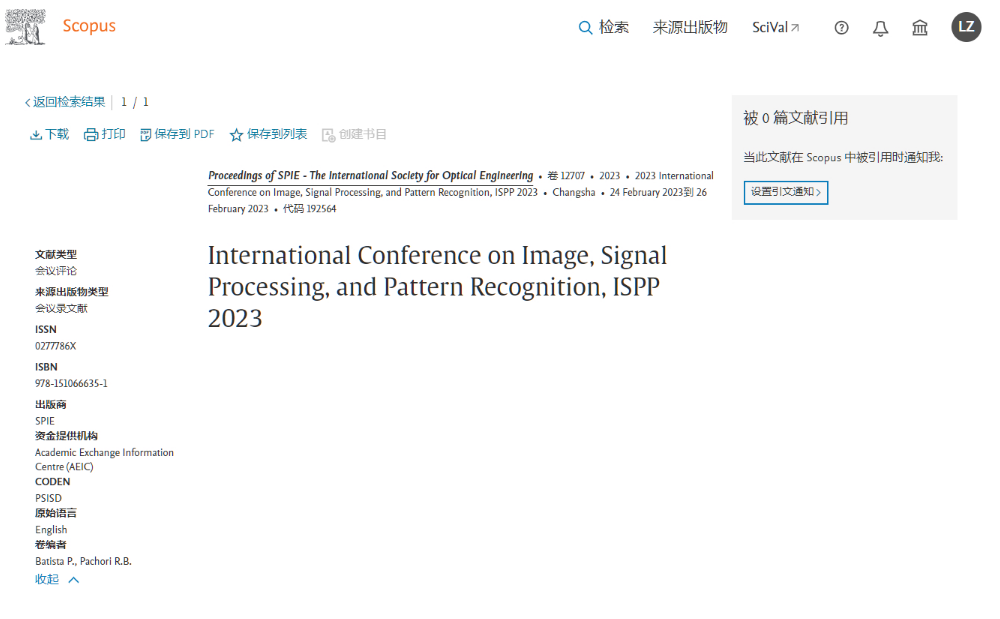Click the ISBN value 978-151066635-1
This screenshot has width=1000, height=619.
pyautogui.click(x=71, y=384)
